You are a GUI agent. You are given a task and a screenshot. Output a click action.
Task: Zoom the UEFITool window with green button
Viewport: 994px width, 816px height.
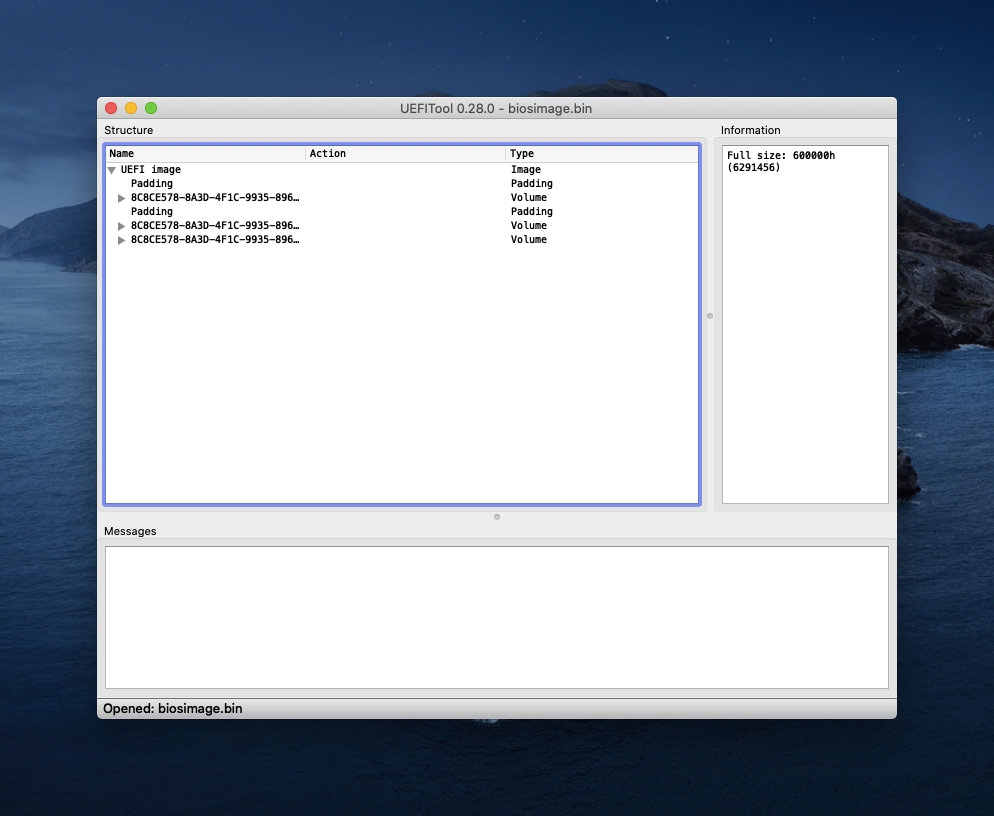point(151,108)
